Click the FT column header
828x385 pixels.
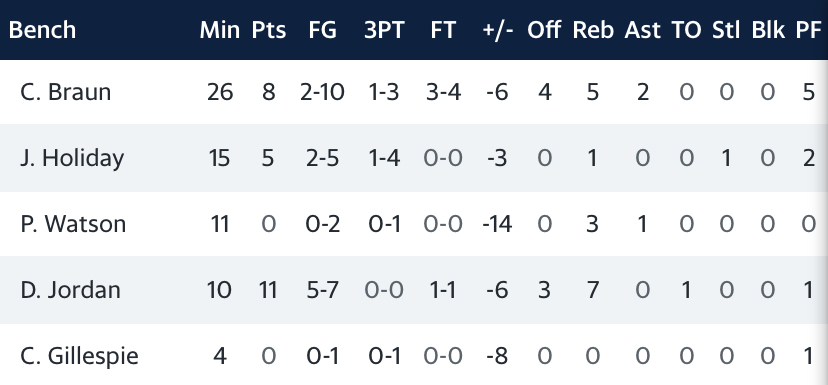[443, 30]
